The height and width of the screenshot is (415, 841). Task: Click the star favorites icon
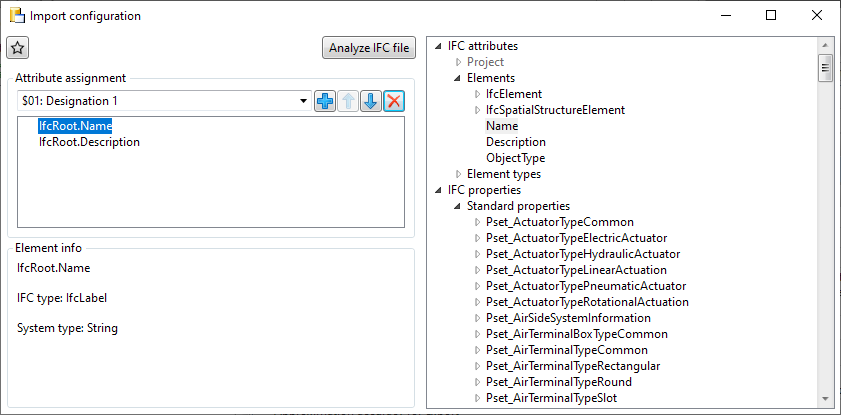pos(18,48)
